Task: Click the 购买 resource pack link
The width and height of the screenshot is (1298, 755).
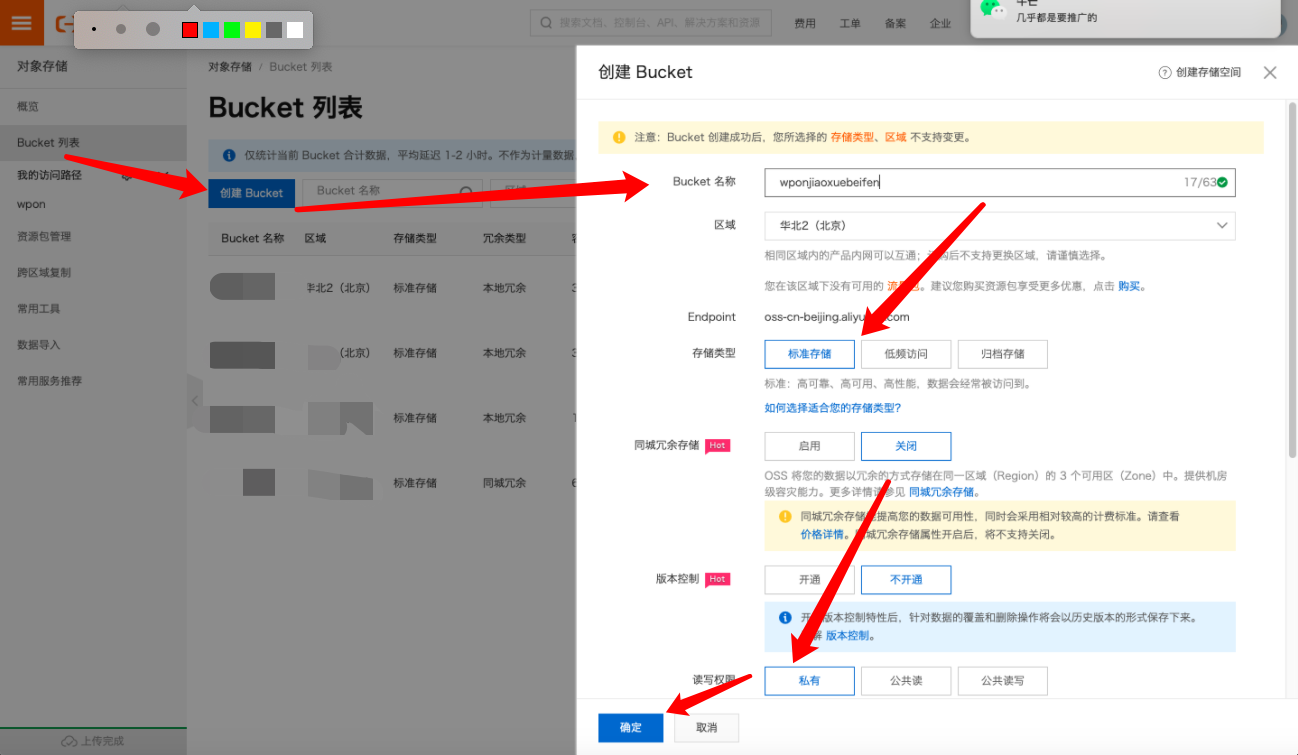Action: pyautogui.click(x=1129, y=286)
